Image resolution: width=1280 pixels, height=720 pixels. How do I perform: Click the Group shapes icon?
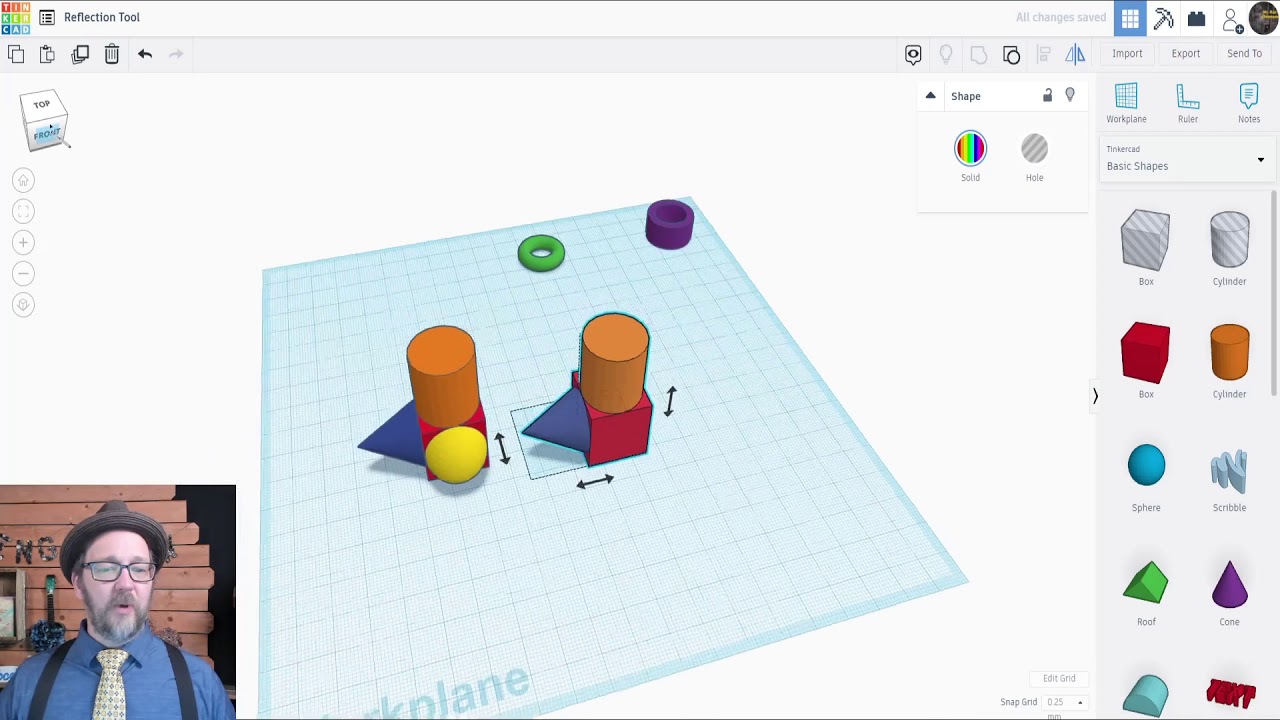(979, 54)
